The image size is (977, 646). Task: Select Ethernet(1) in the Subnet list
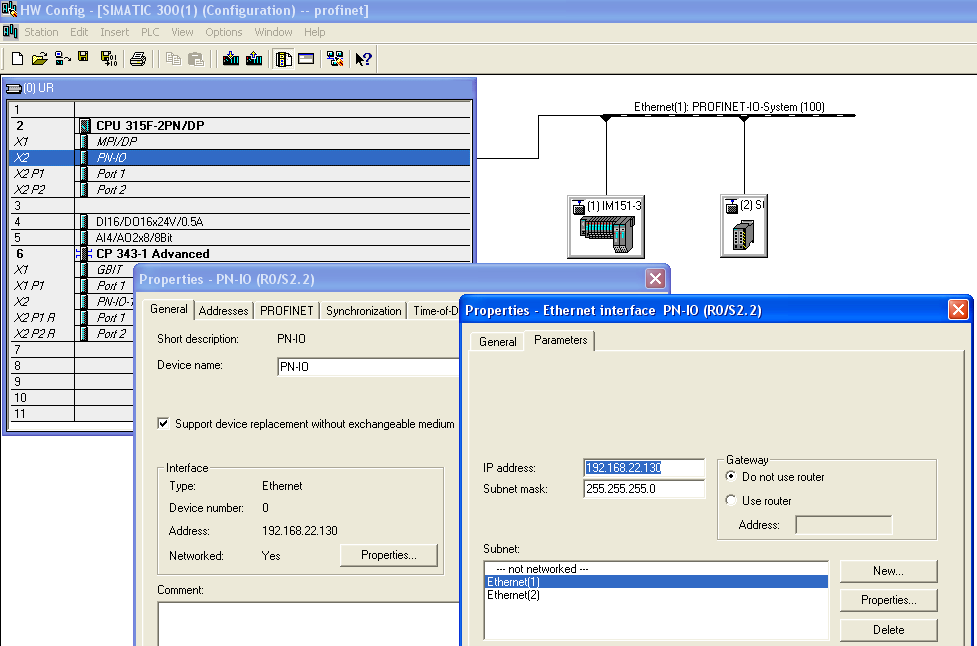[657, 582]
